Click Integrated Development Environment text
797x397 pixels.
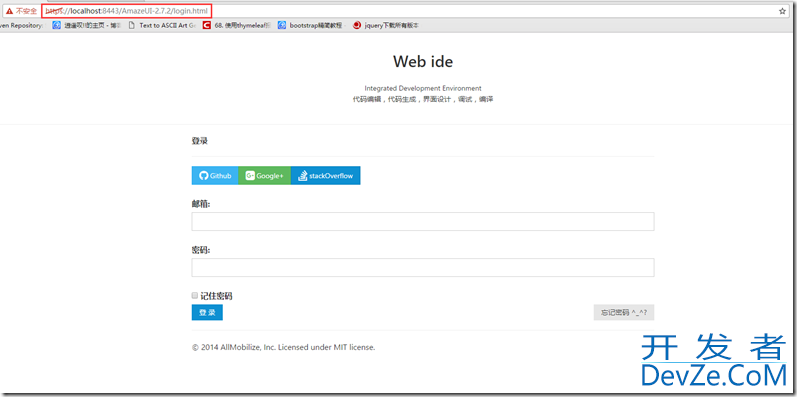tap(423, 88)
